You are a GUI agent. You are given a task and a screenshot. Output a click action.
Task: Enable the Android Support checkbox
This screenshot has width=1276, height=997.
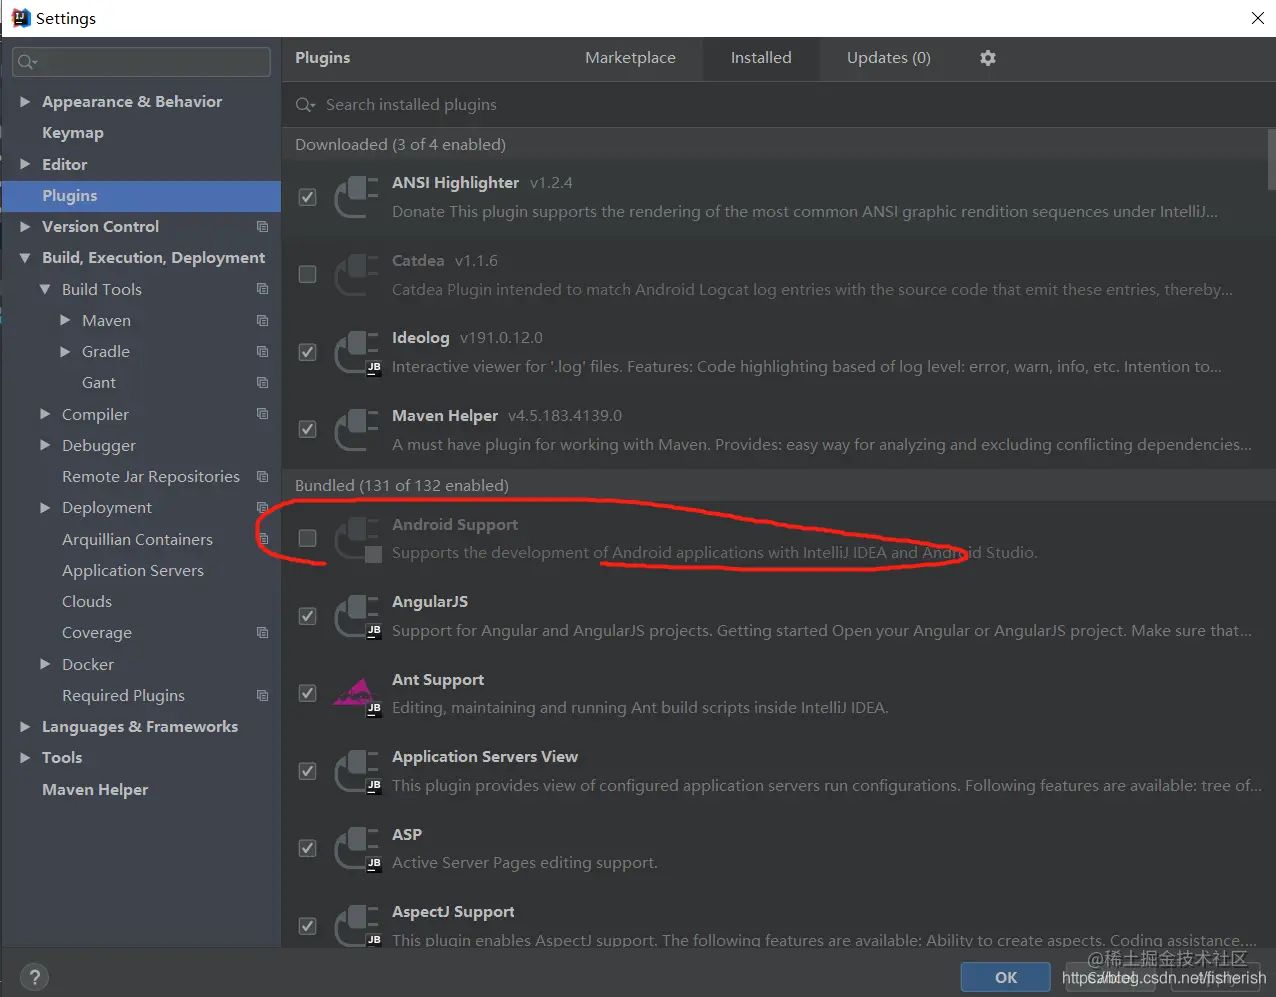click(x=308, y=538)
